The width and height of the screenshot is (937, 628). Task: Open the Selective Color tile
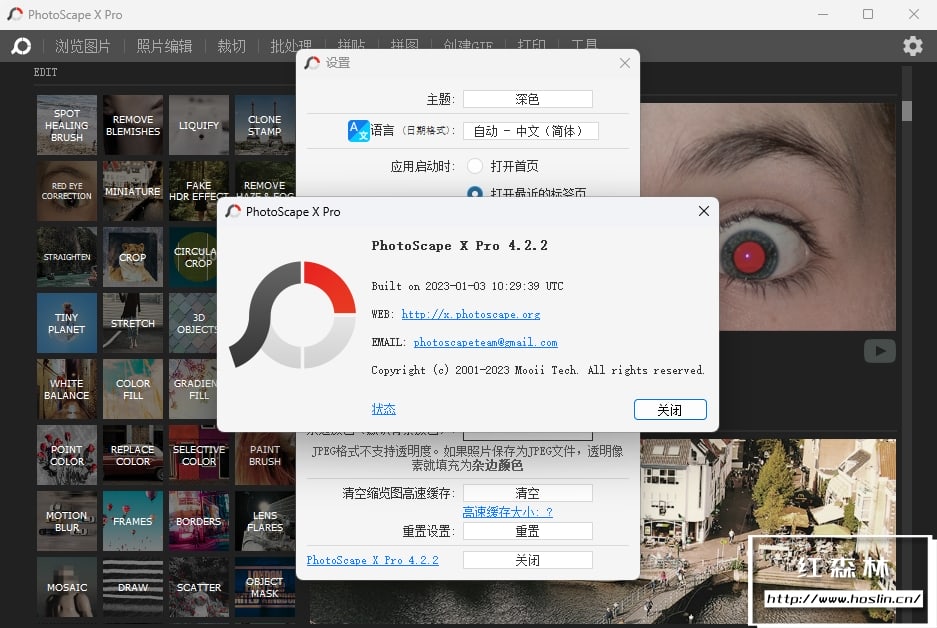[x=199, y=455]
